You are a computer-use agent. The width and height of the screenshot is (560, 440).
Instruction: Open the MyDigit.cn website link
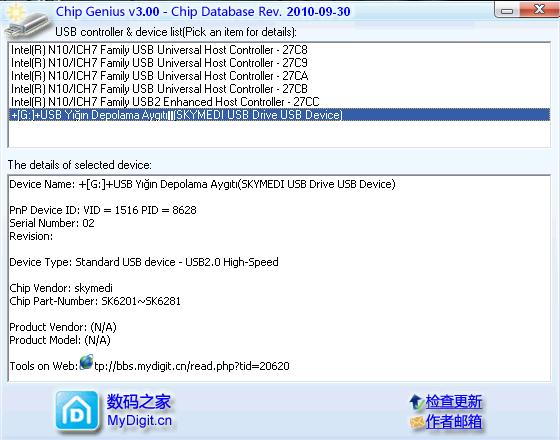[x=140, y=420]
